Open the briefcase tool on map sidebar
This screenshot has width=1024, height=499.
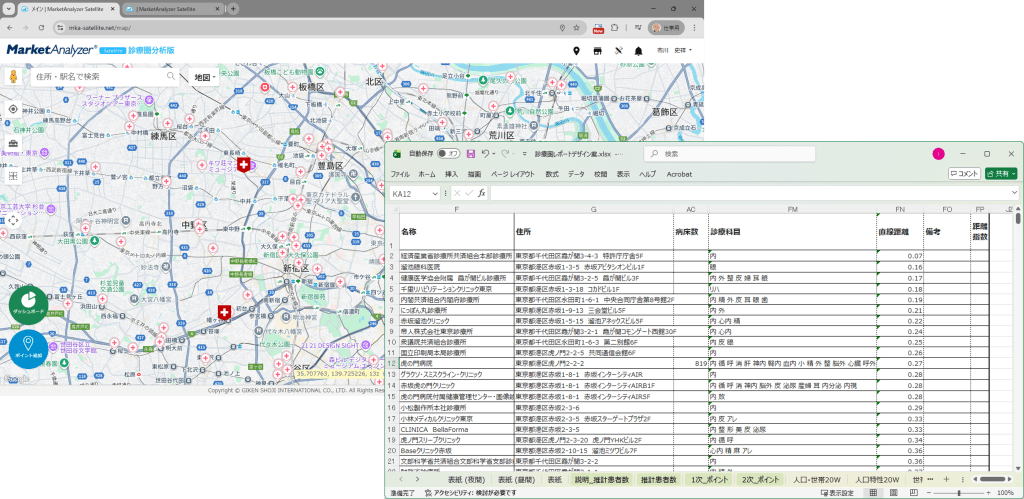coord(13,144)
